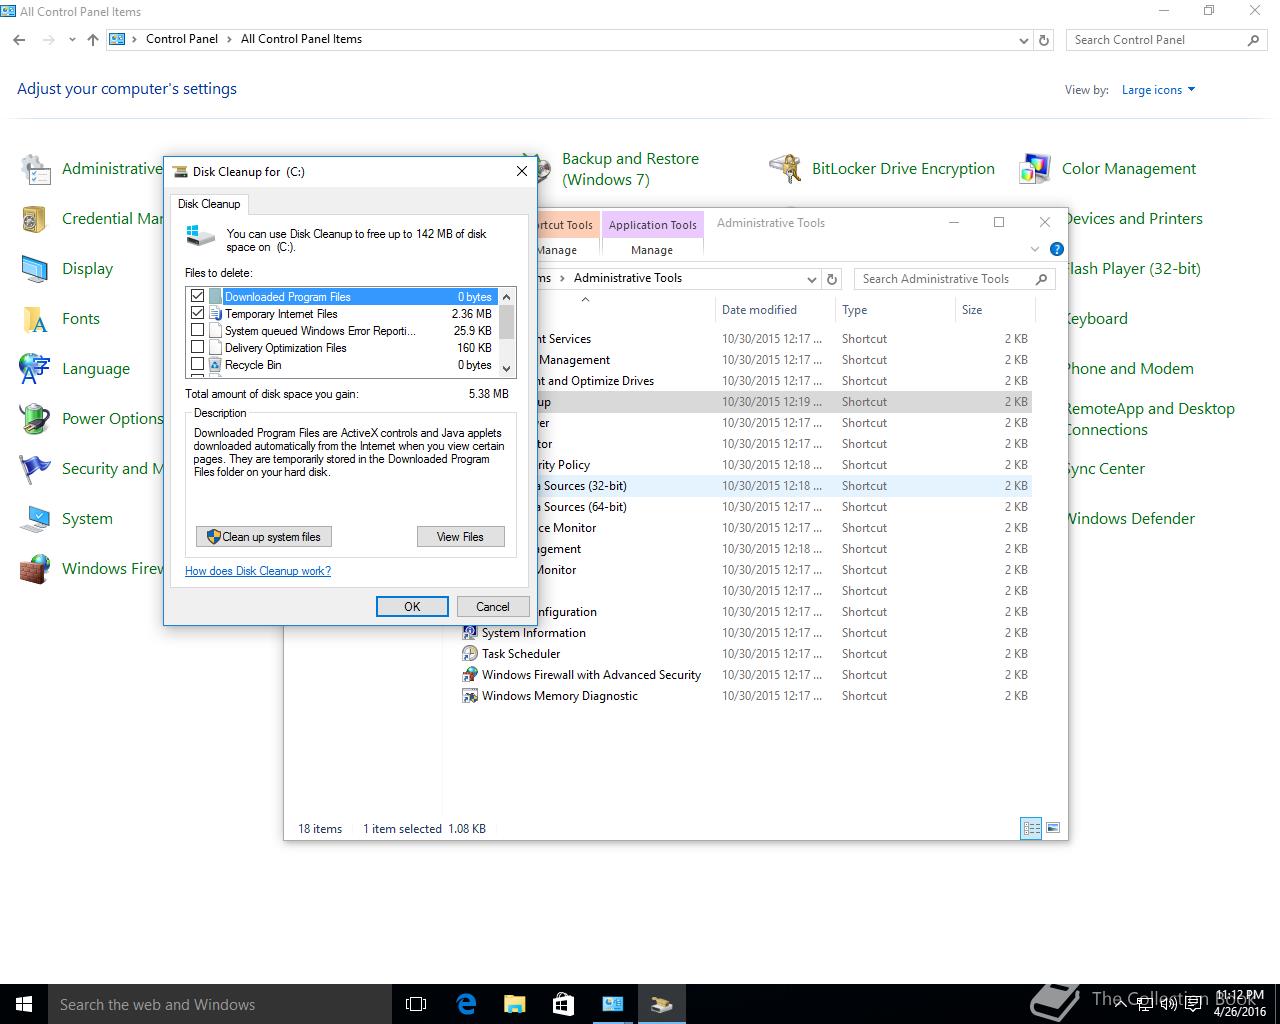Click Search Administrative Tools field
This screenshot has width=1280, height=1024.
[x=952, y=279]
